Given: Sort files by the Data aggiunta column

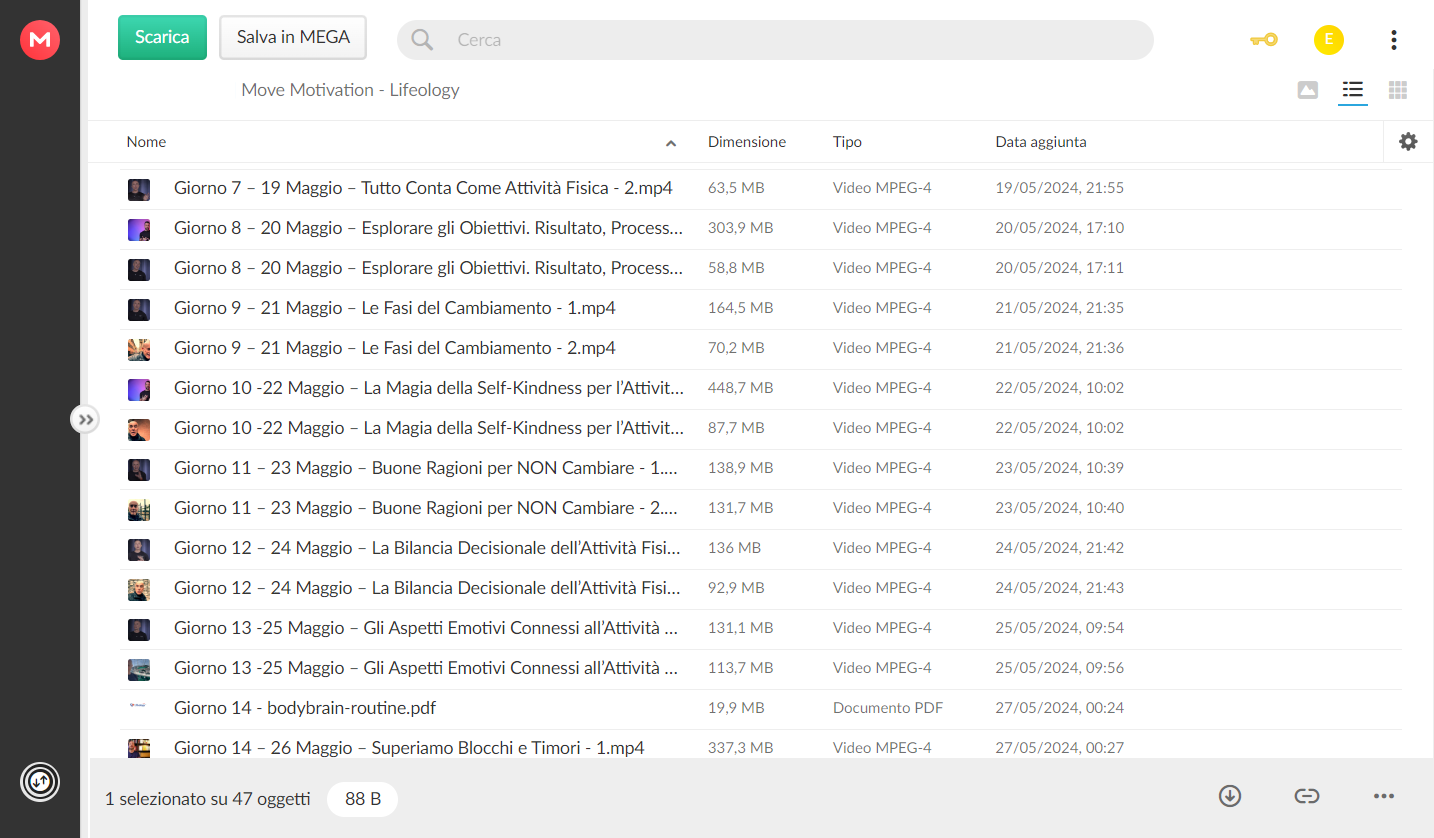Looking at the screenshot, I should coord(1041,142).
